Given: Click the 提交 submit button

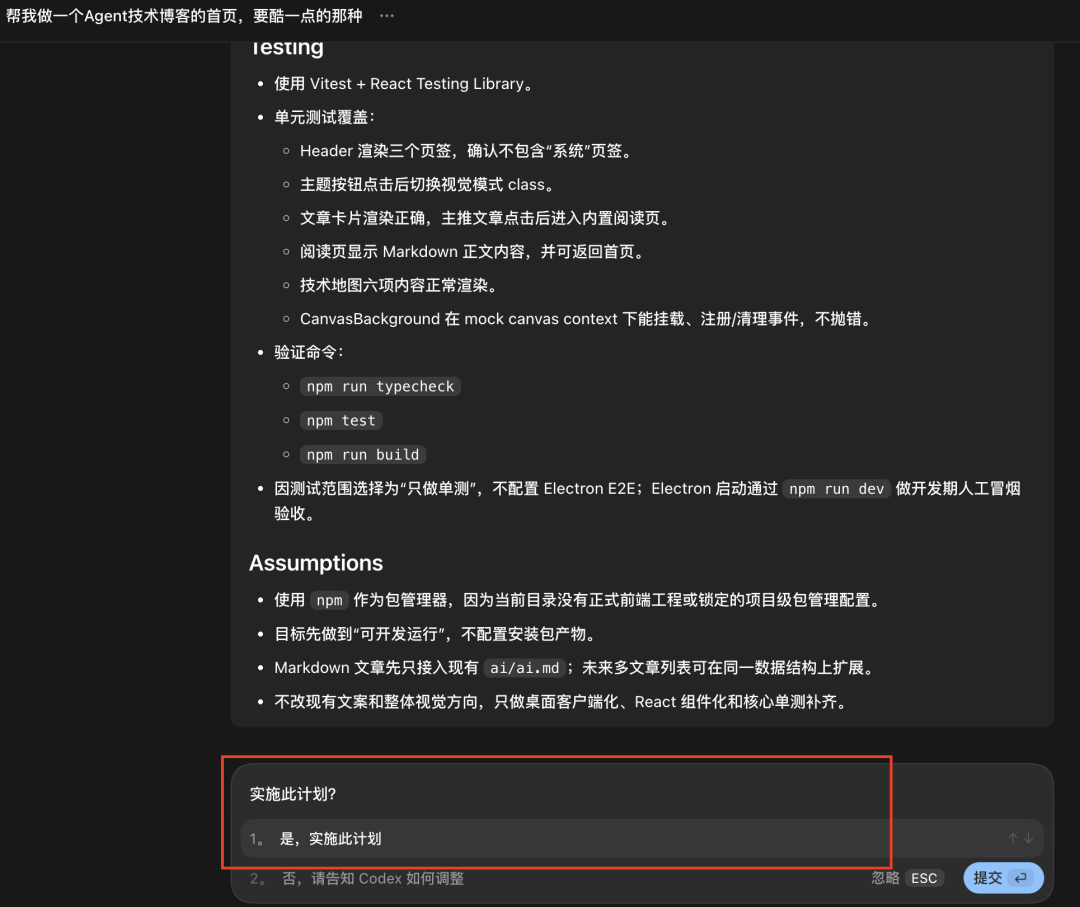Looking at the screenshot, I should point(1003,878).
